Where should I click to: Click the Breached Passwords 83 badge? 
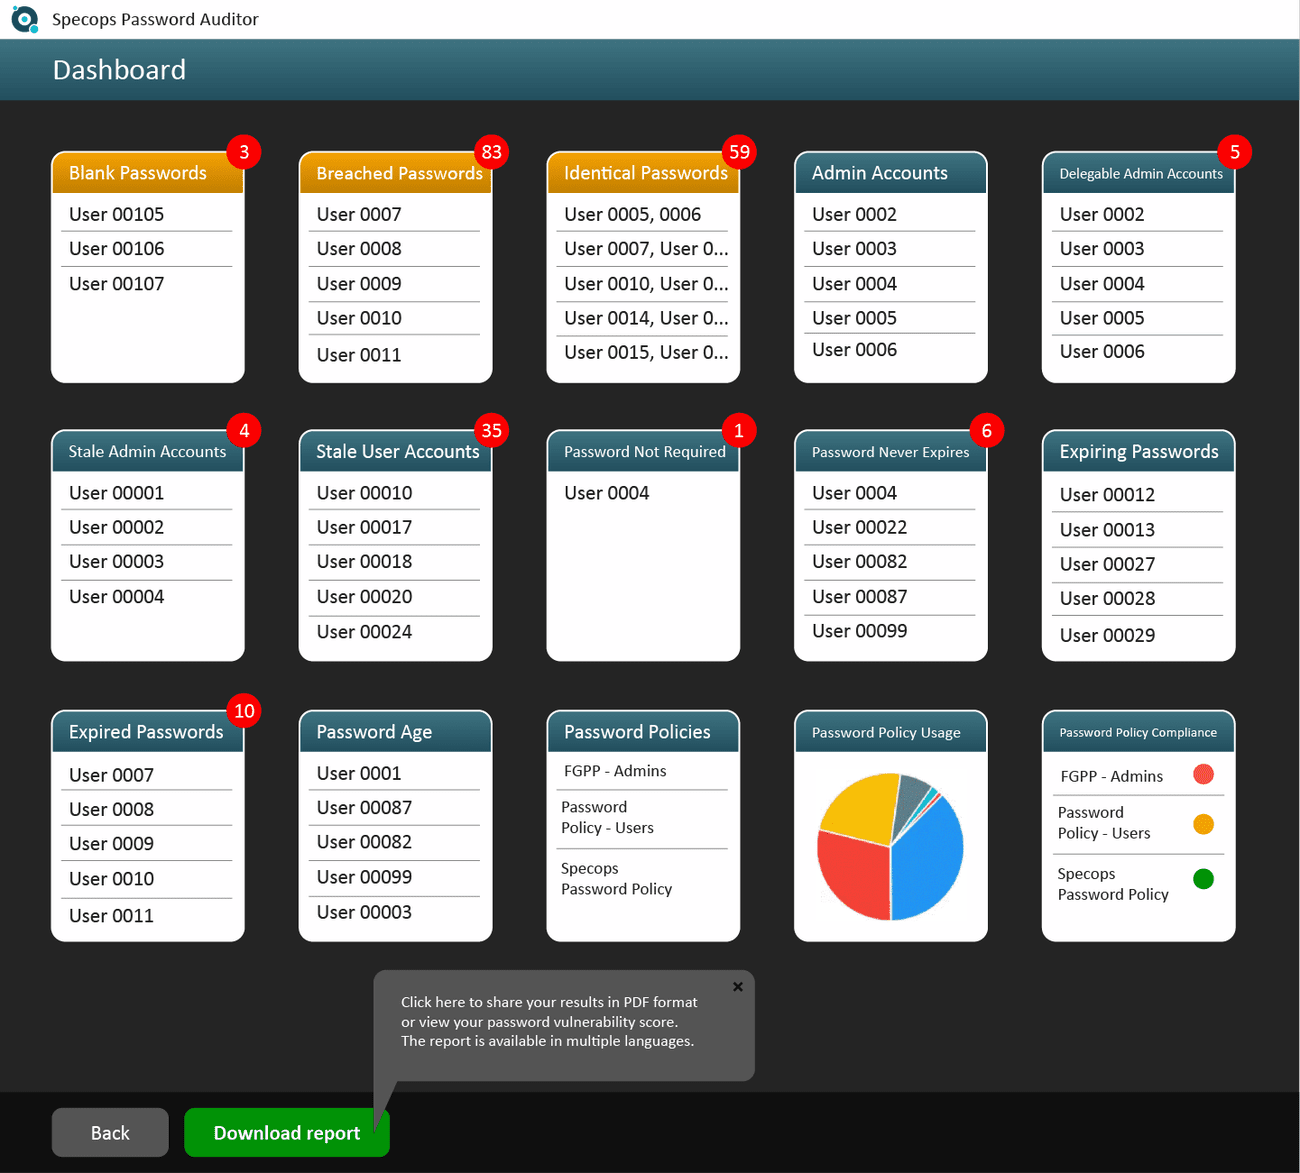491,152
